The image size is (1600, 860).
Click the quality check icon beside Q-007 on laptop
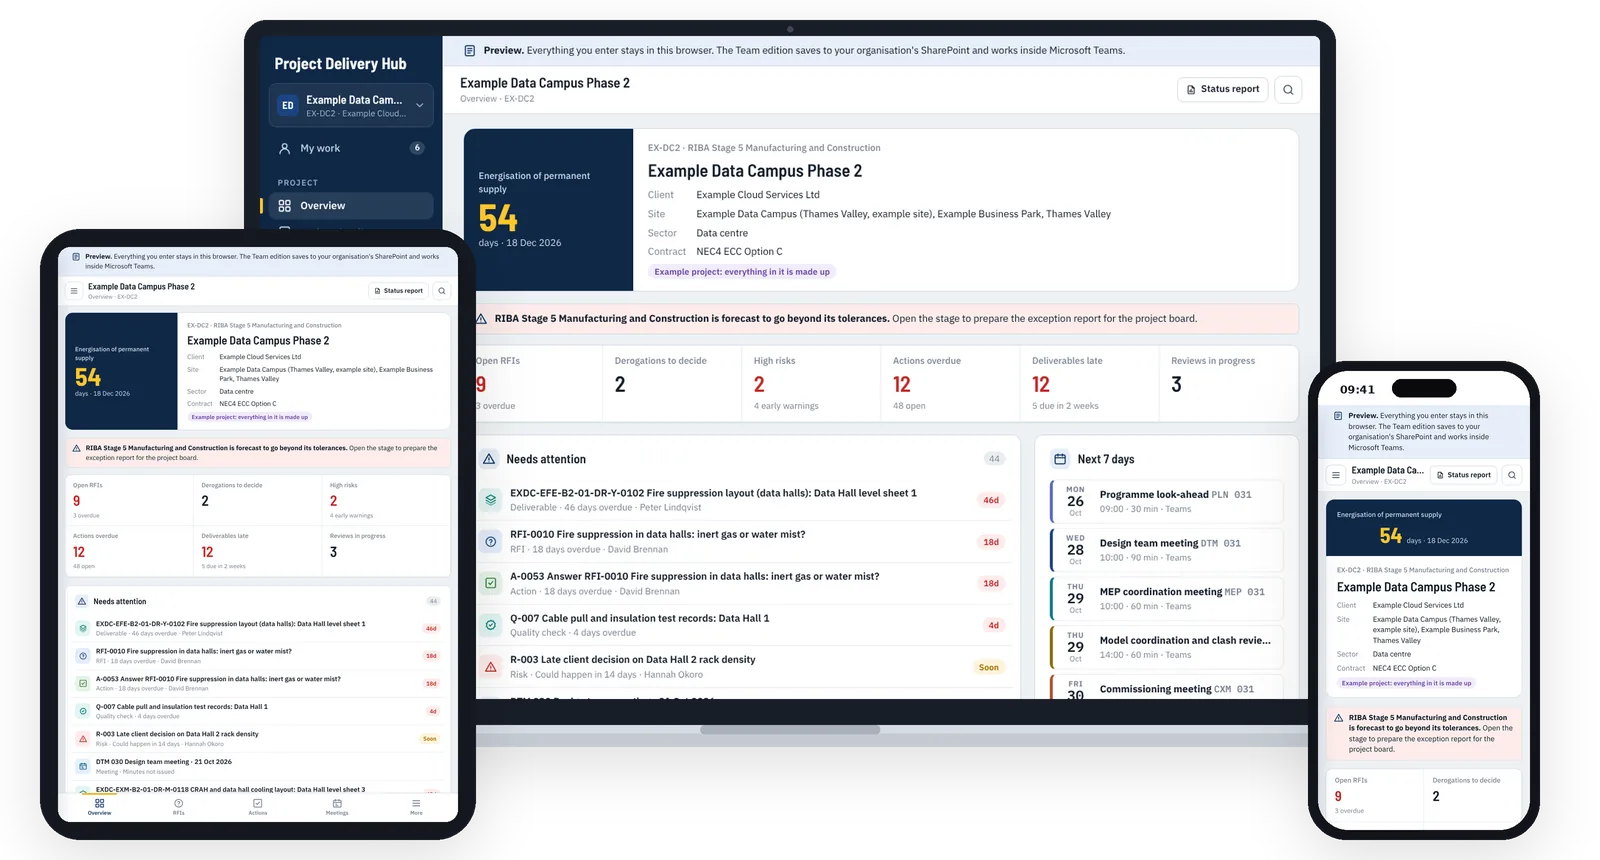coord(491,625)
